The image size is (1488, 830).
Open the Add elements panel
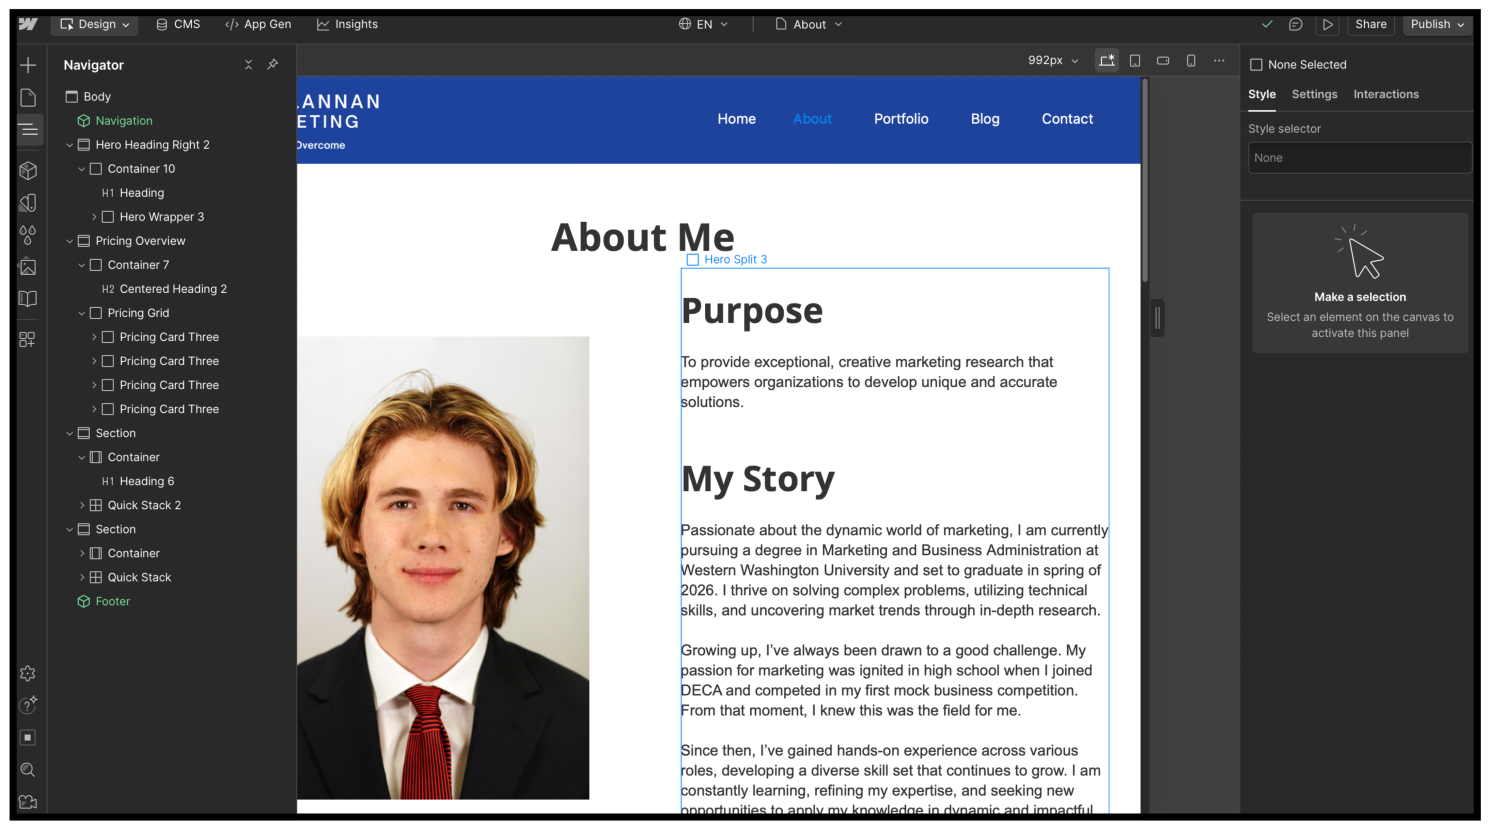[28, 65]
